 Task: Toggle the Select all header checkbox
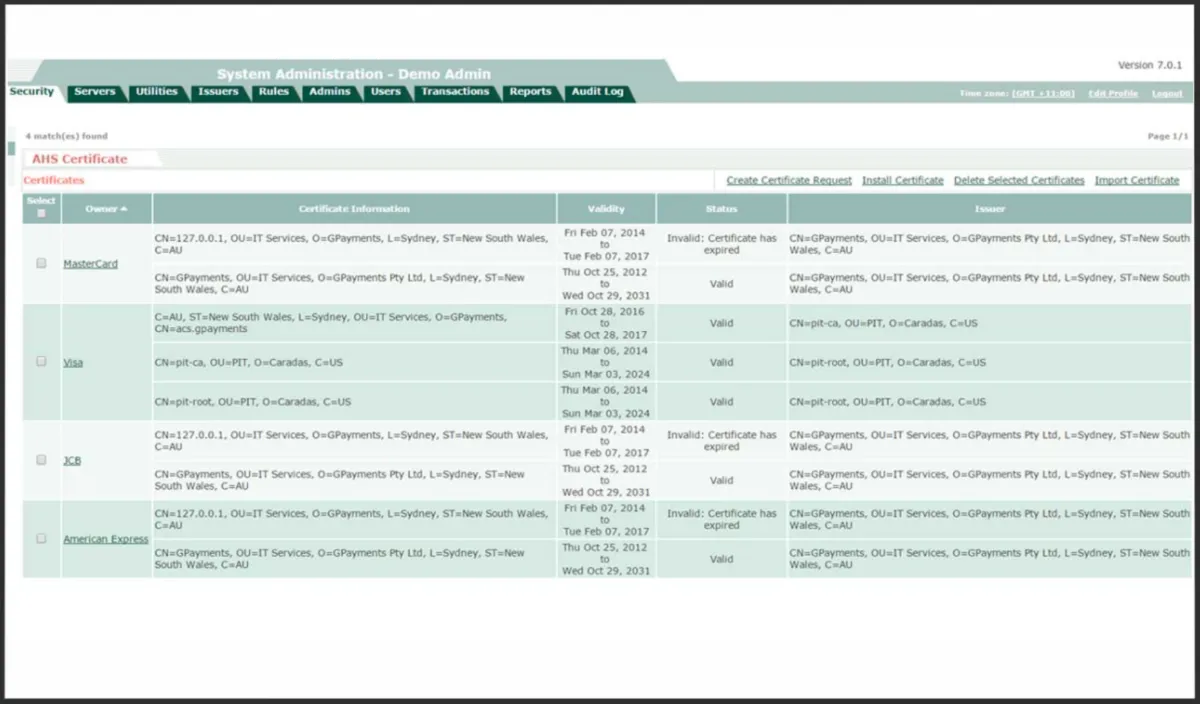click(x=41, y=213)
